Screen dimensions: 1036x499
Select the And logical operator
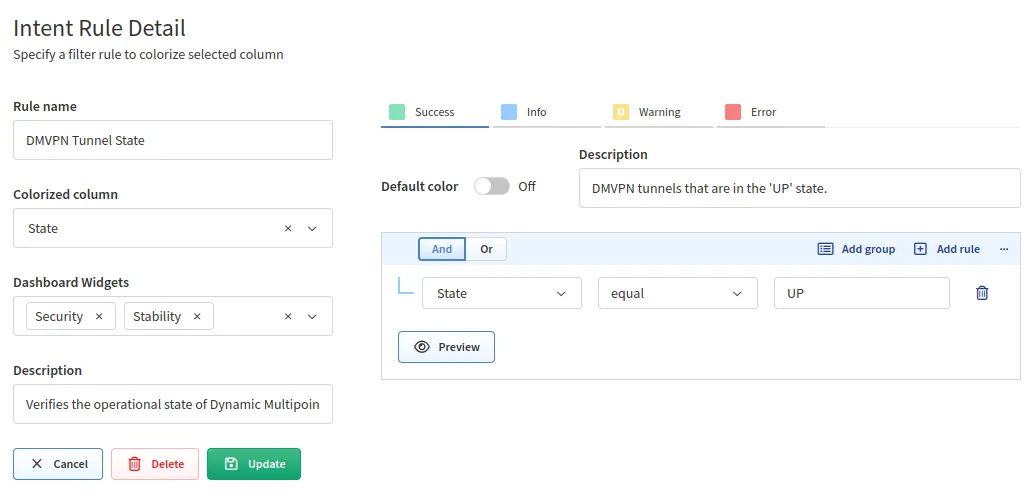click(442, 249)
